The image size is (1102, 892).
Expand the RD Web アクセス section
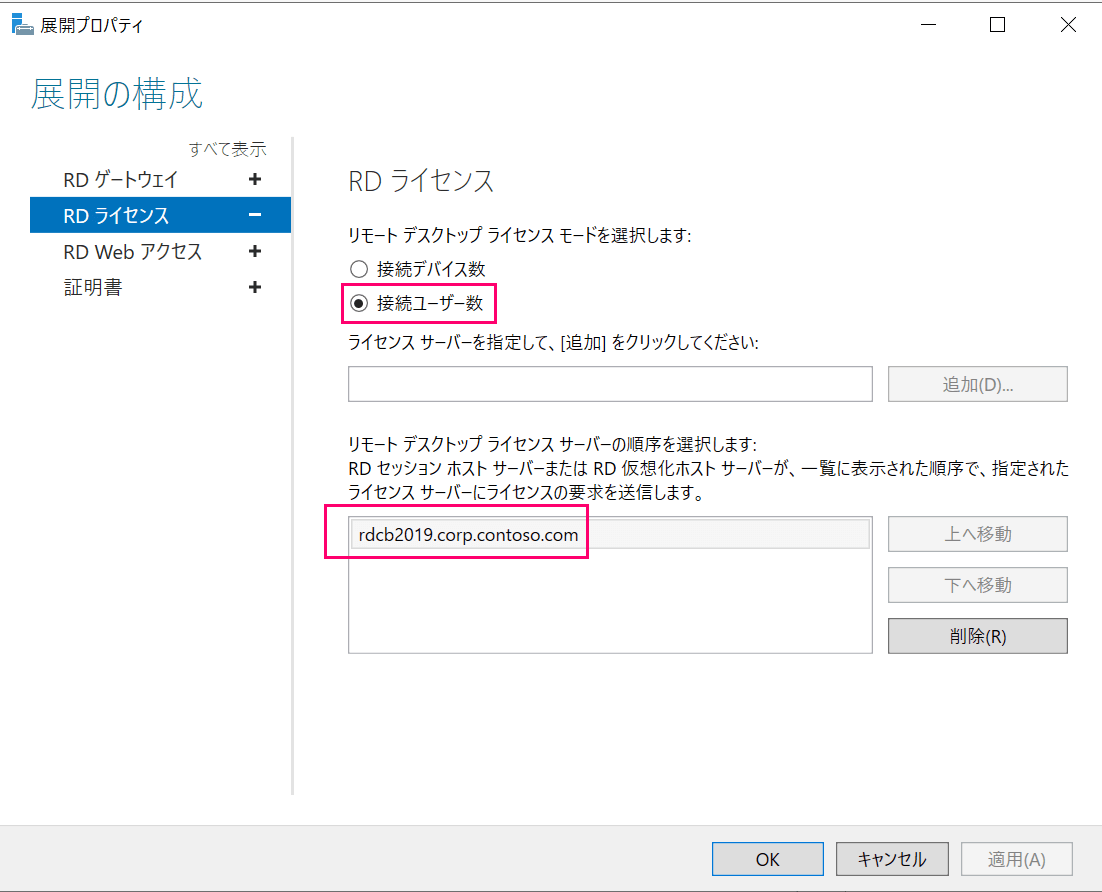coord(256,251)
